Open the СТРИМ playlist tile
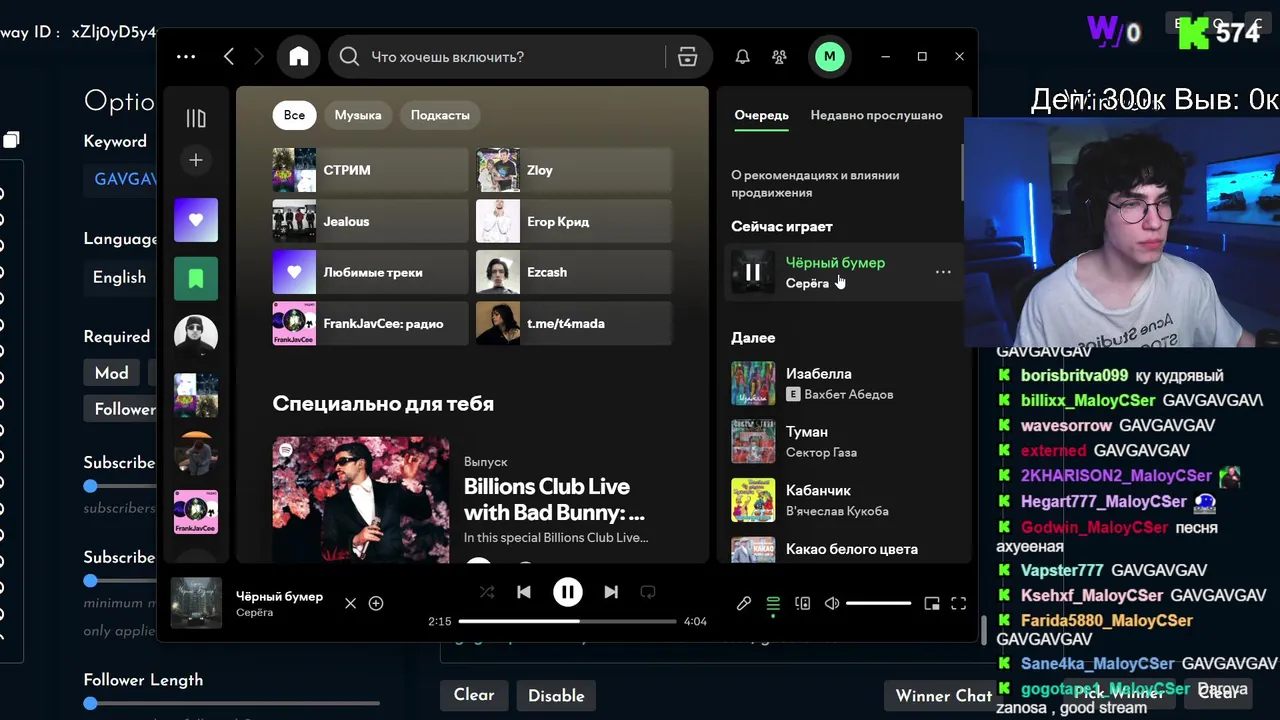This screenshot has height=720, width=1280. click(x=370, y=170)
